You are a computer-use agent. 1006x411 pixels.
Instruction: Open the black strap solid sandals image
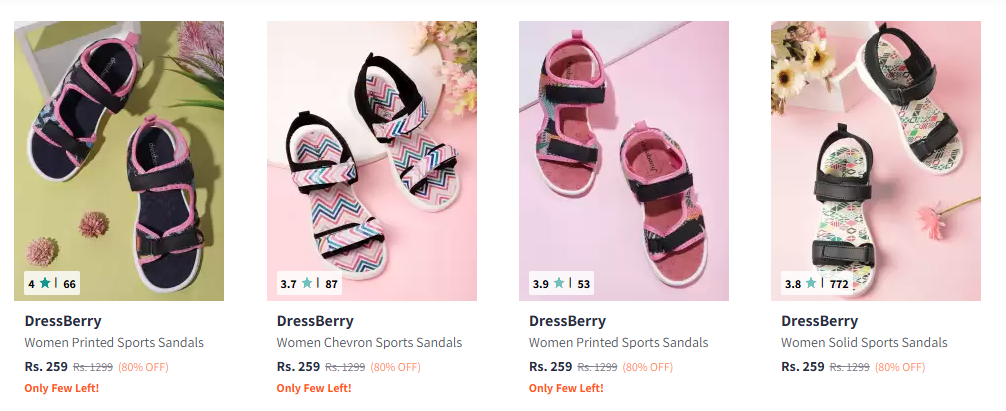(x=876, y=161)
